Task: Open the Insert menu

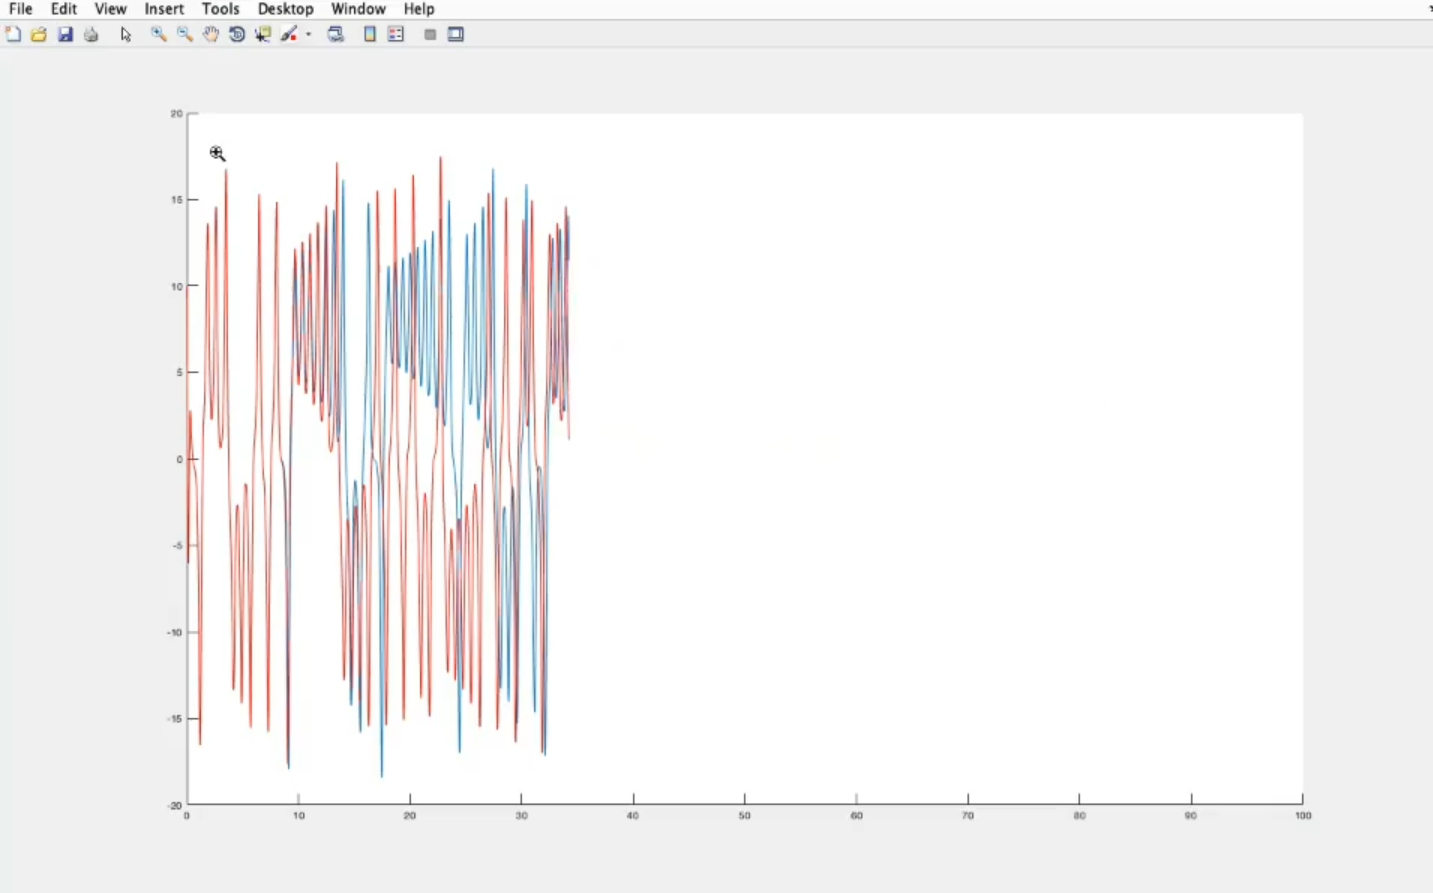Action: pos(164,9)
